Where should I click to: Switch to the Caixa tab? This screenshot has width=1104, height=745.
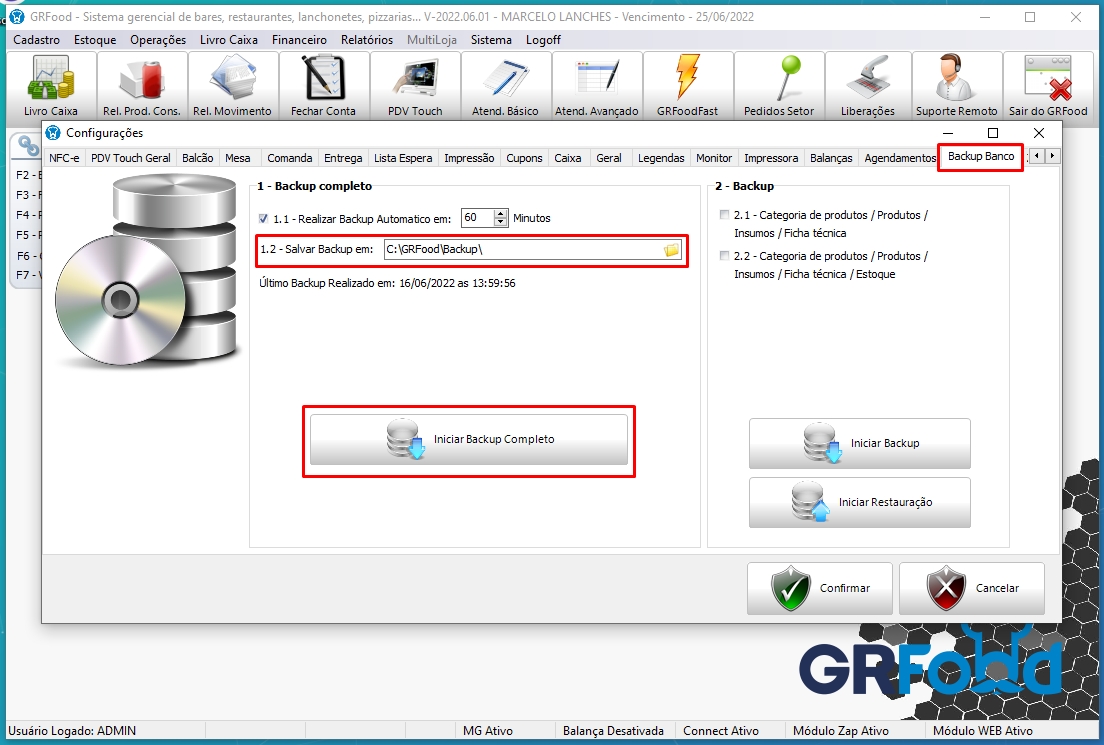click(567, 158)
